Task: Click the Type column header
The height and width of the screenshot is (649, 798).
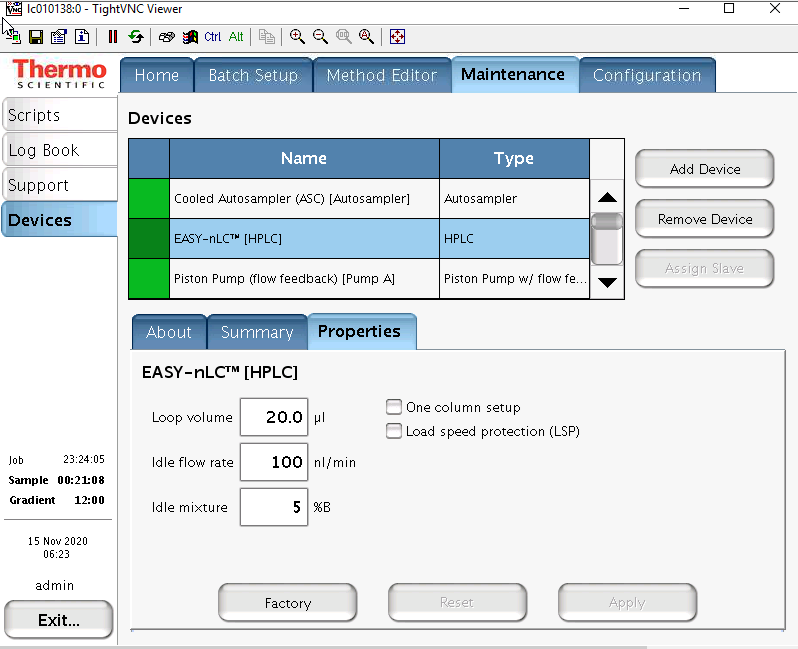Action: 514,158
